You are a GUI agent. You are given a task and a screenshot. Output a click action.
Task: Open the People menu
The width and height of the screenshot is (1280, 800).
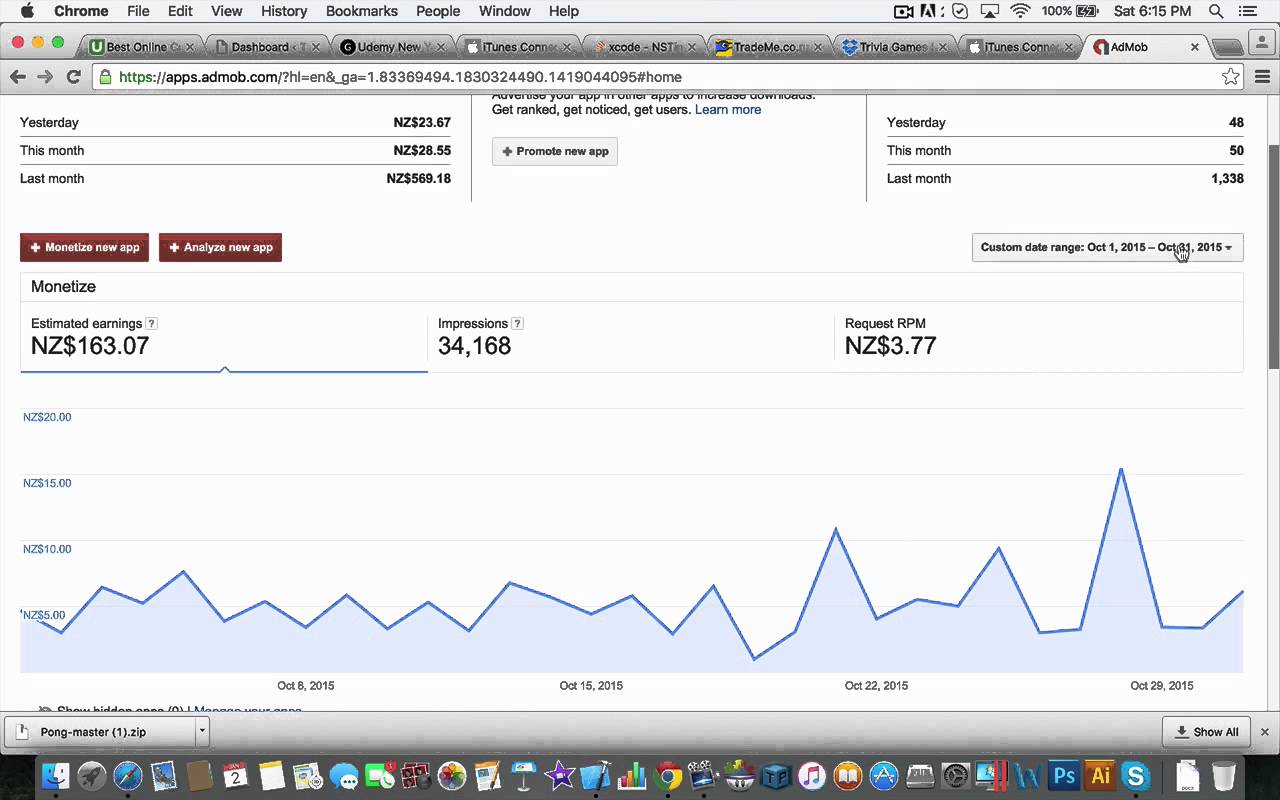pyautogui.click(x=438, y=11)
